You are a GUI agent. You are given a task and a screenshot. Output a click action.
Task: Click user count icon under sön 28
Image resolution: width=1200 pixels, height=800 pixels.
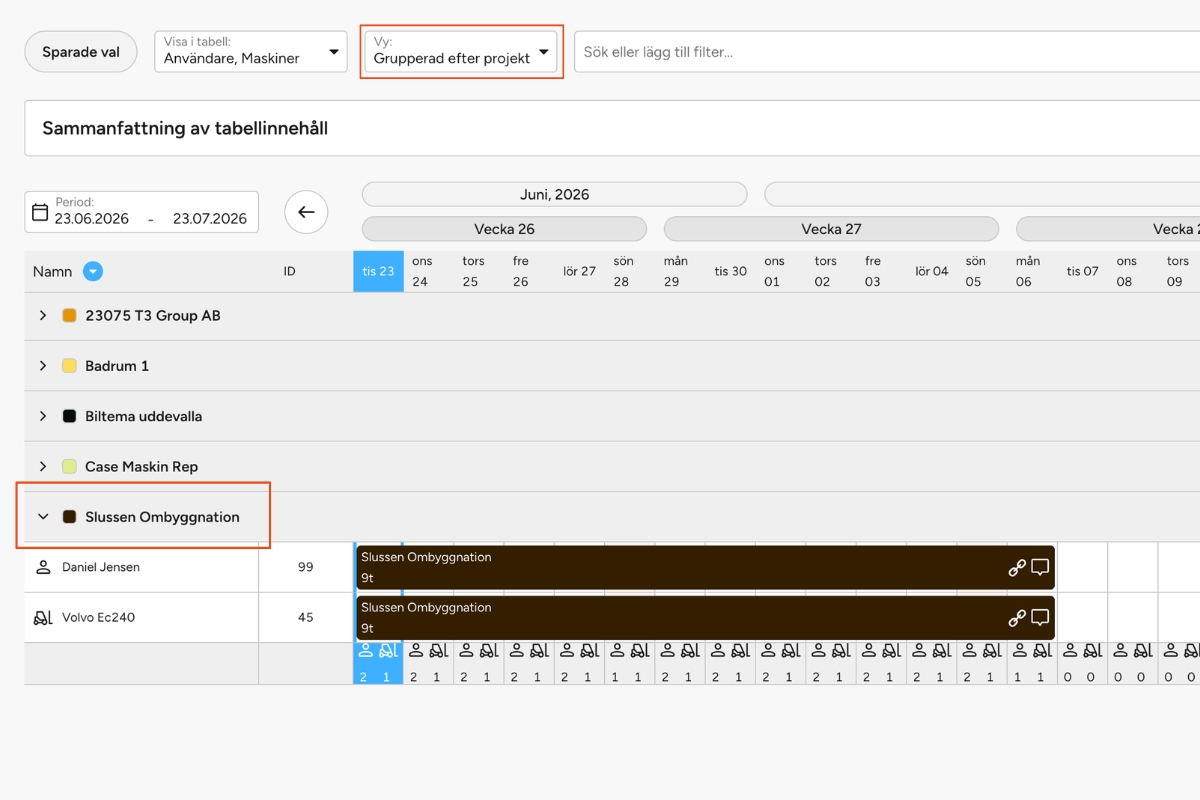(616, 650)
